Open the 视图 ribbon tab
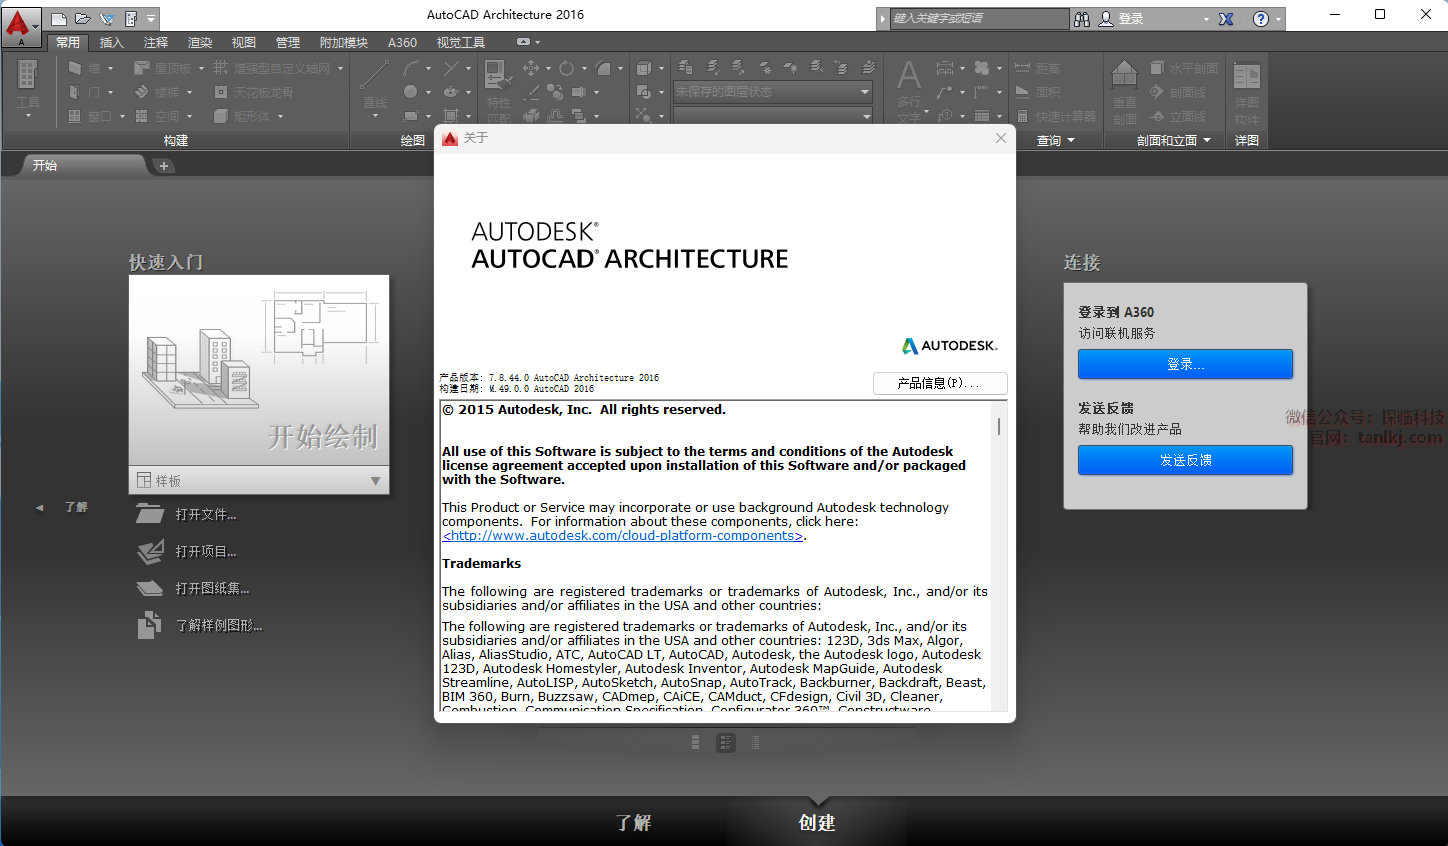The image size is (1448, 846). pos(244,42)
